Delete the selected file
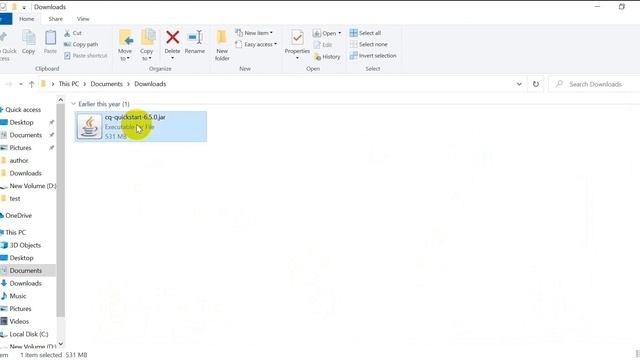This screenshot has width=640, height=360. point(172,41)
